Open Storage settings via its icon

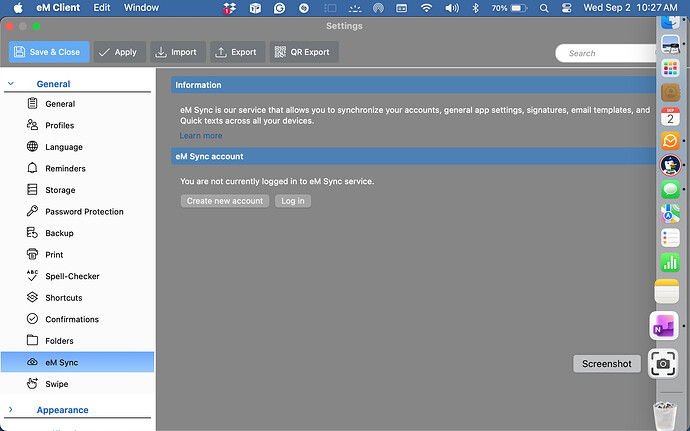[32, 190]
